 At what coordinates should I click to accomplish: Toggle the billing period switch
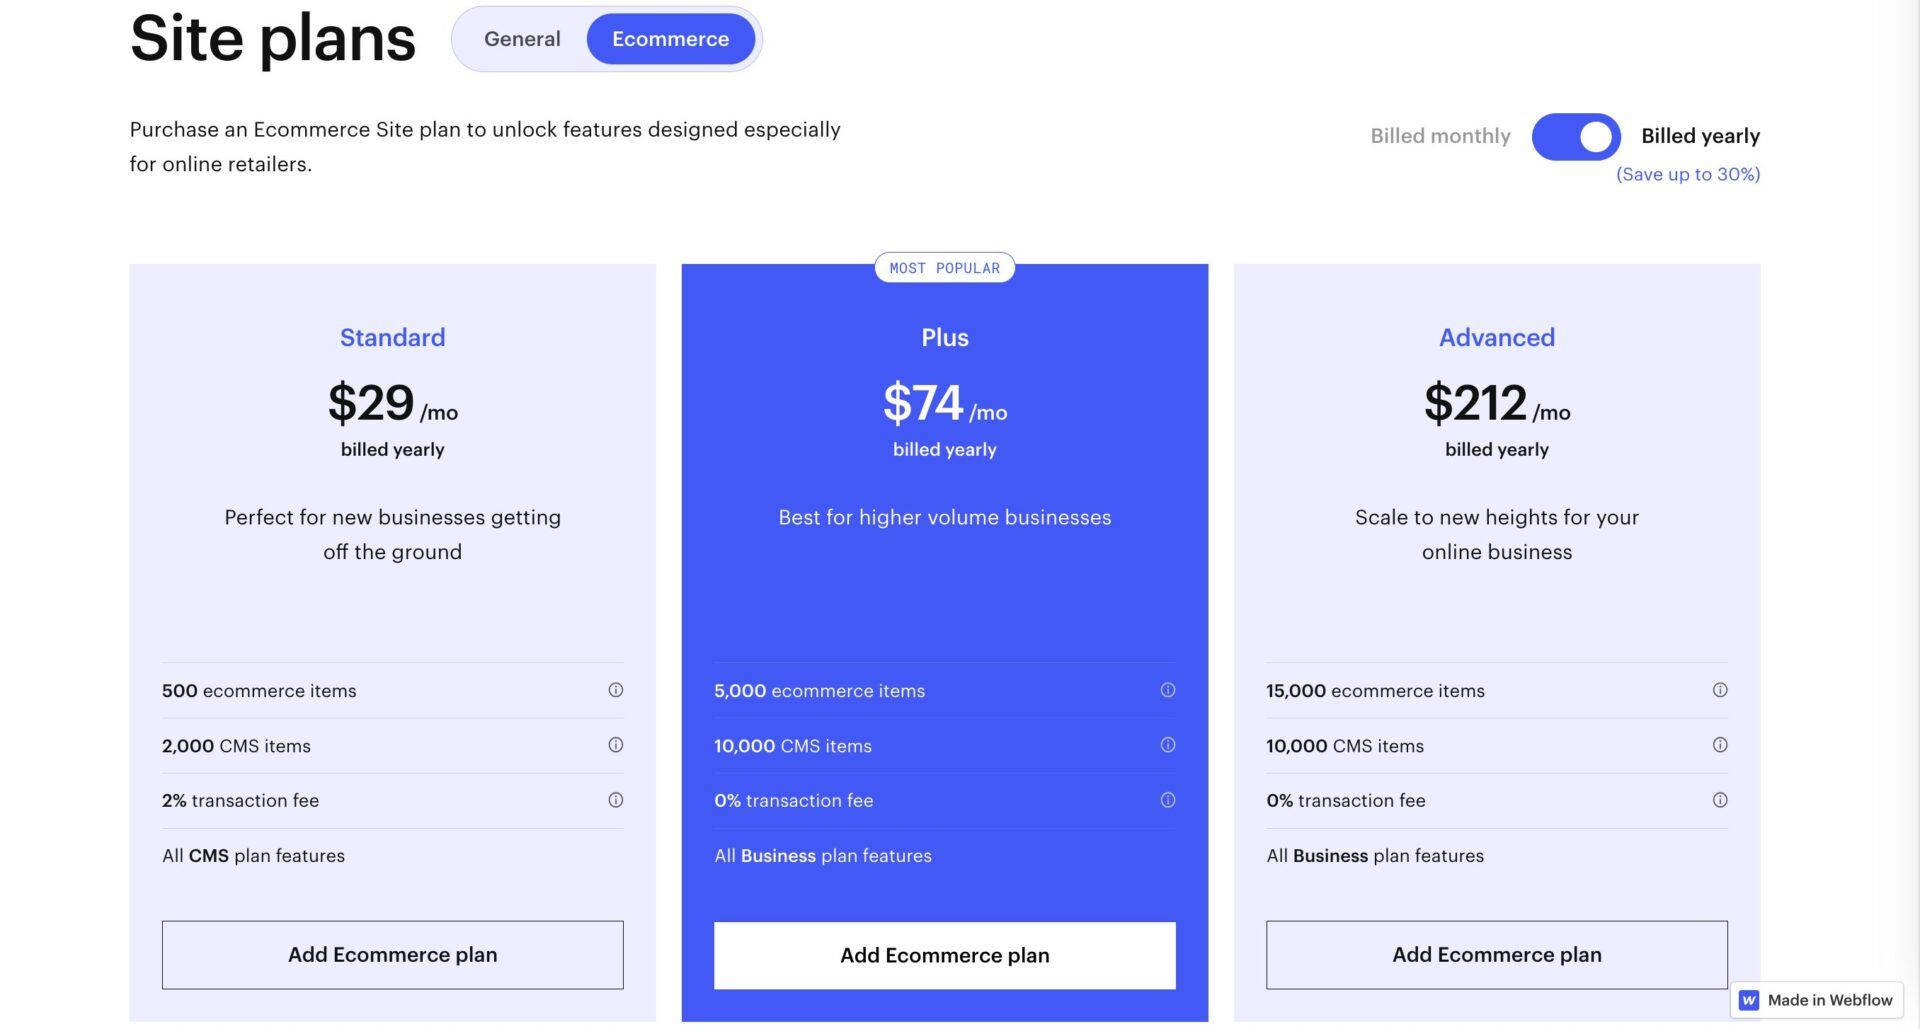click(x=1576, y=136)
